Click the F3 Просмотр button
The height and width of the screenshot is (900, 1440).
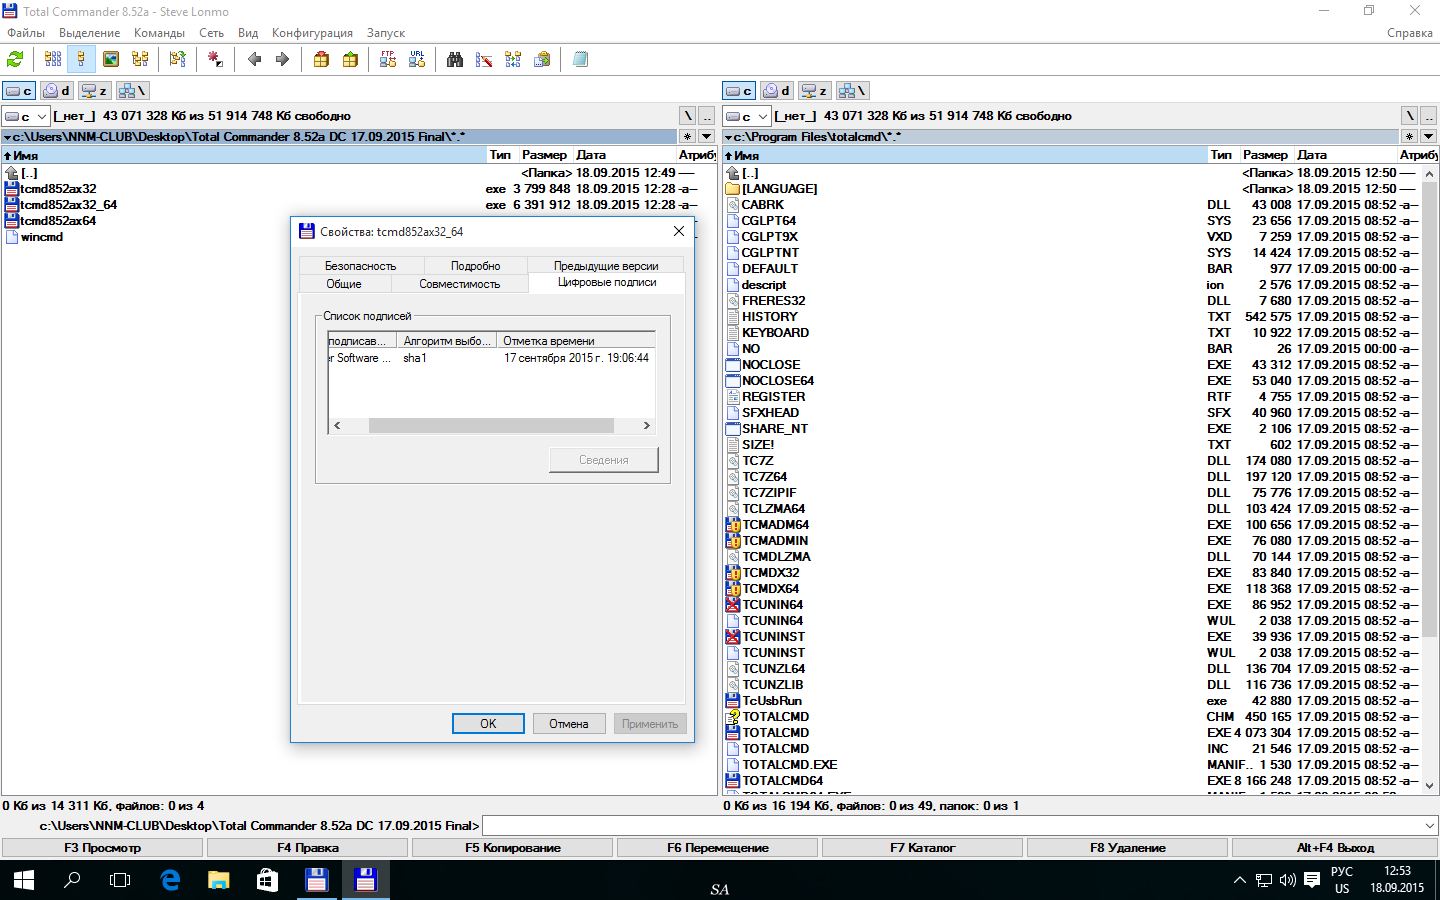[x=102, y=848]
